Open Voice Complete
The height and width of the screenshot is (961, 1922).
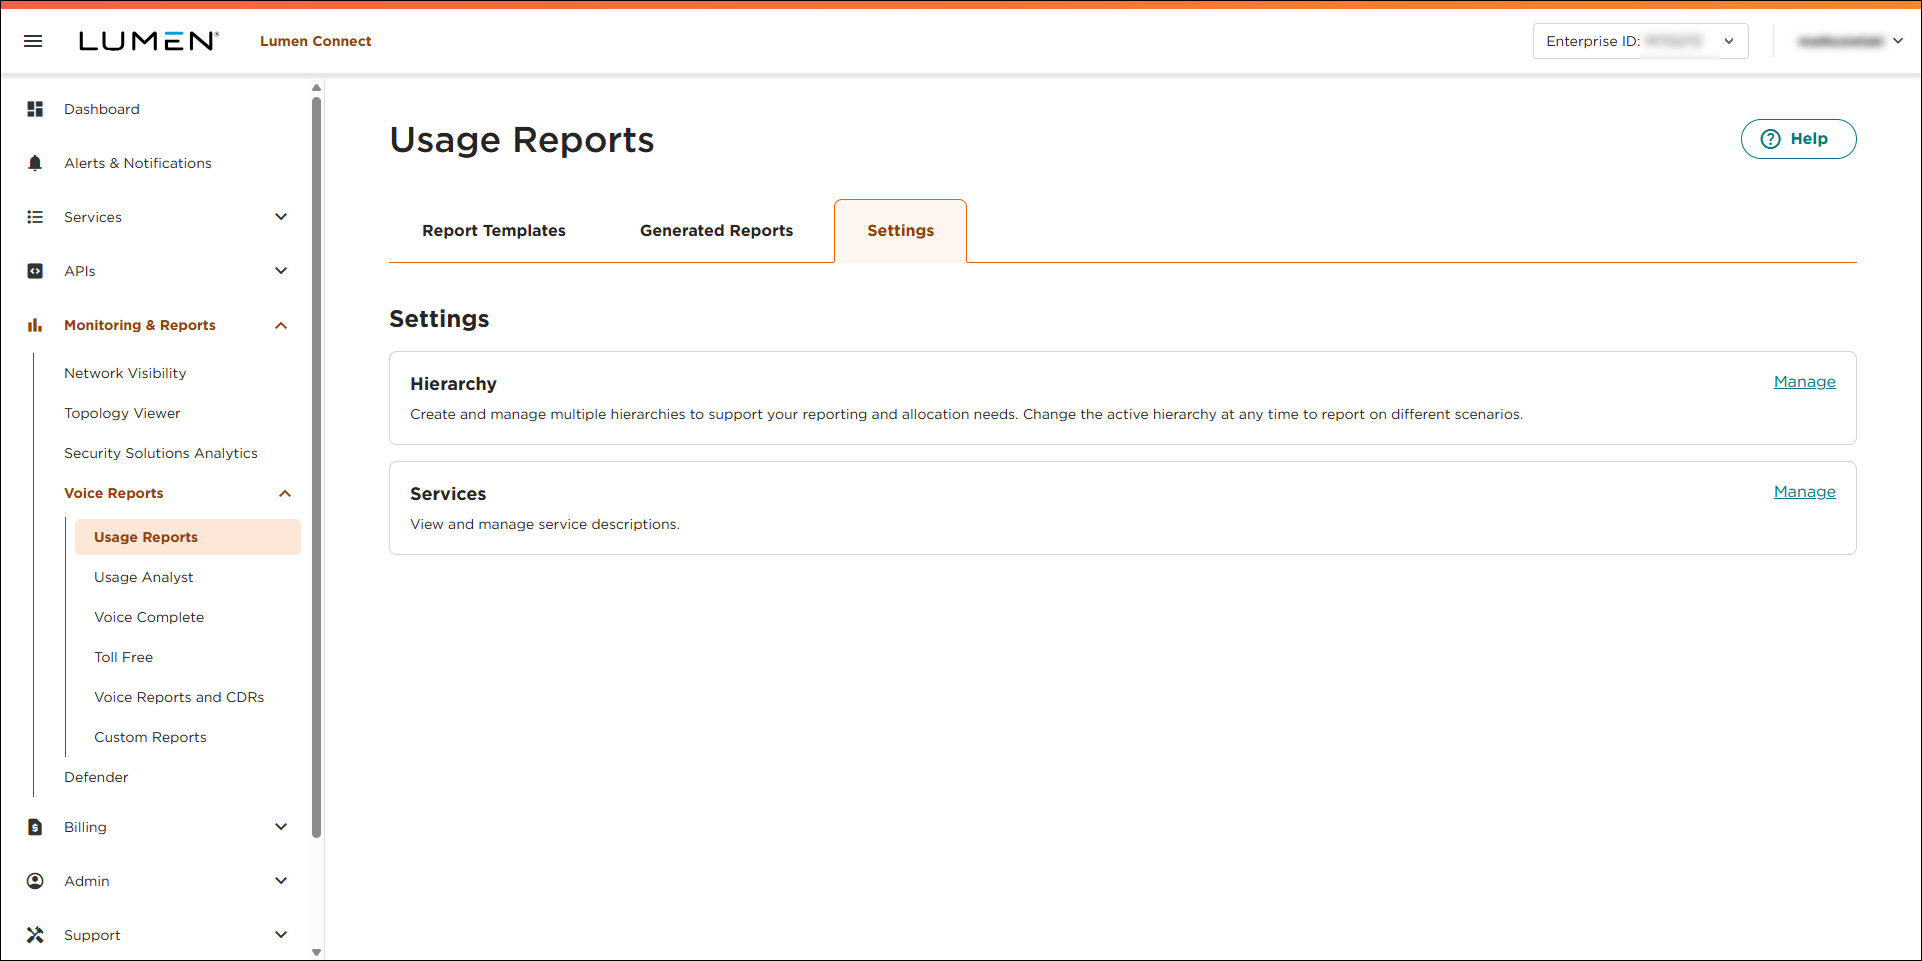(149, 617)
